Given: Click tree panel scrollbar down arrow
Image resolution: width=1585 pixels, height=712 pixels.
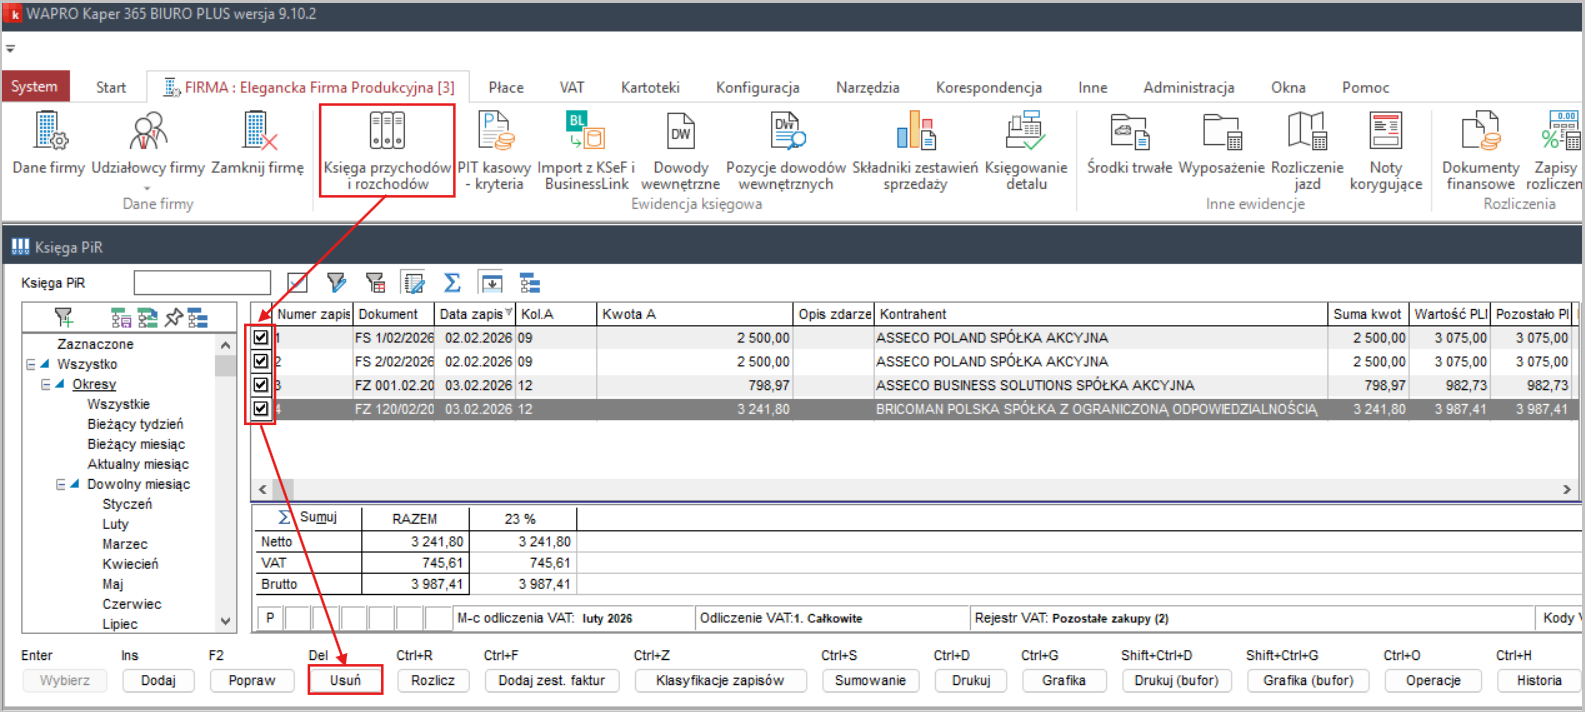Looking at the screenshot, I should click(226, 622).
